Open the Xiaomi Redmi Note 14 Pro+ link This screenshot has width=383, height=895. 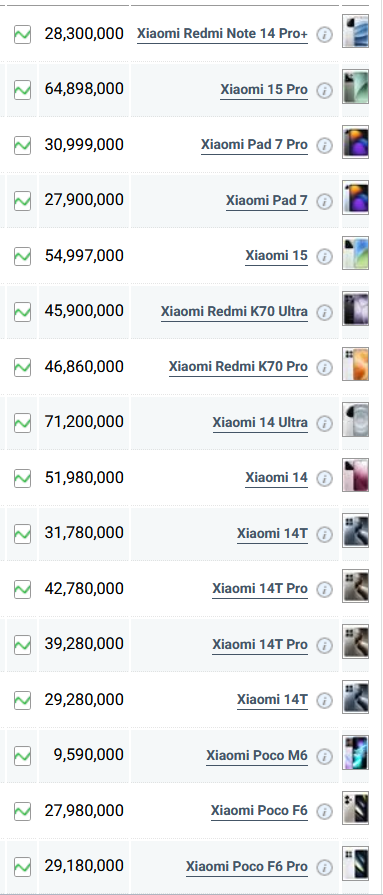[x=222, y=34]
